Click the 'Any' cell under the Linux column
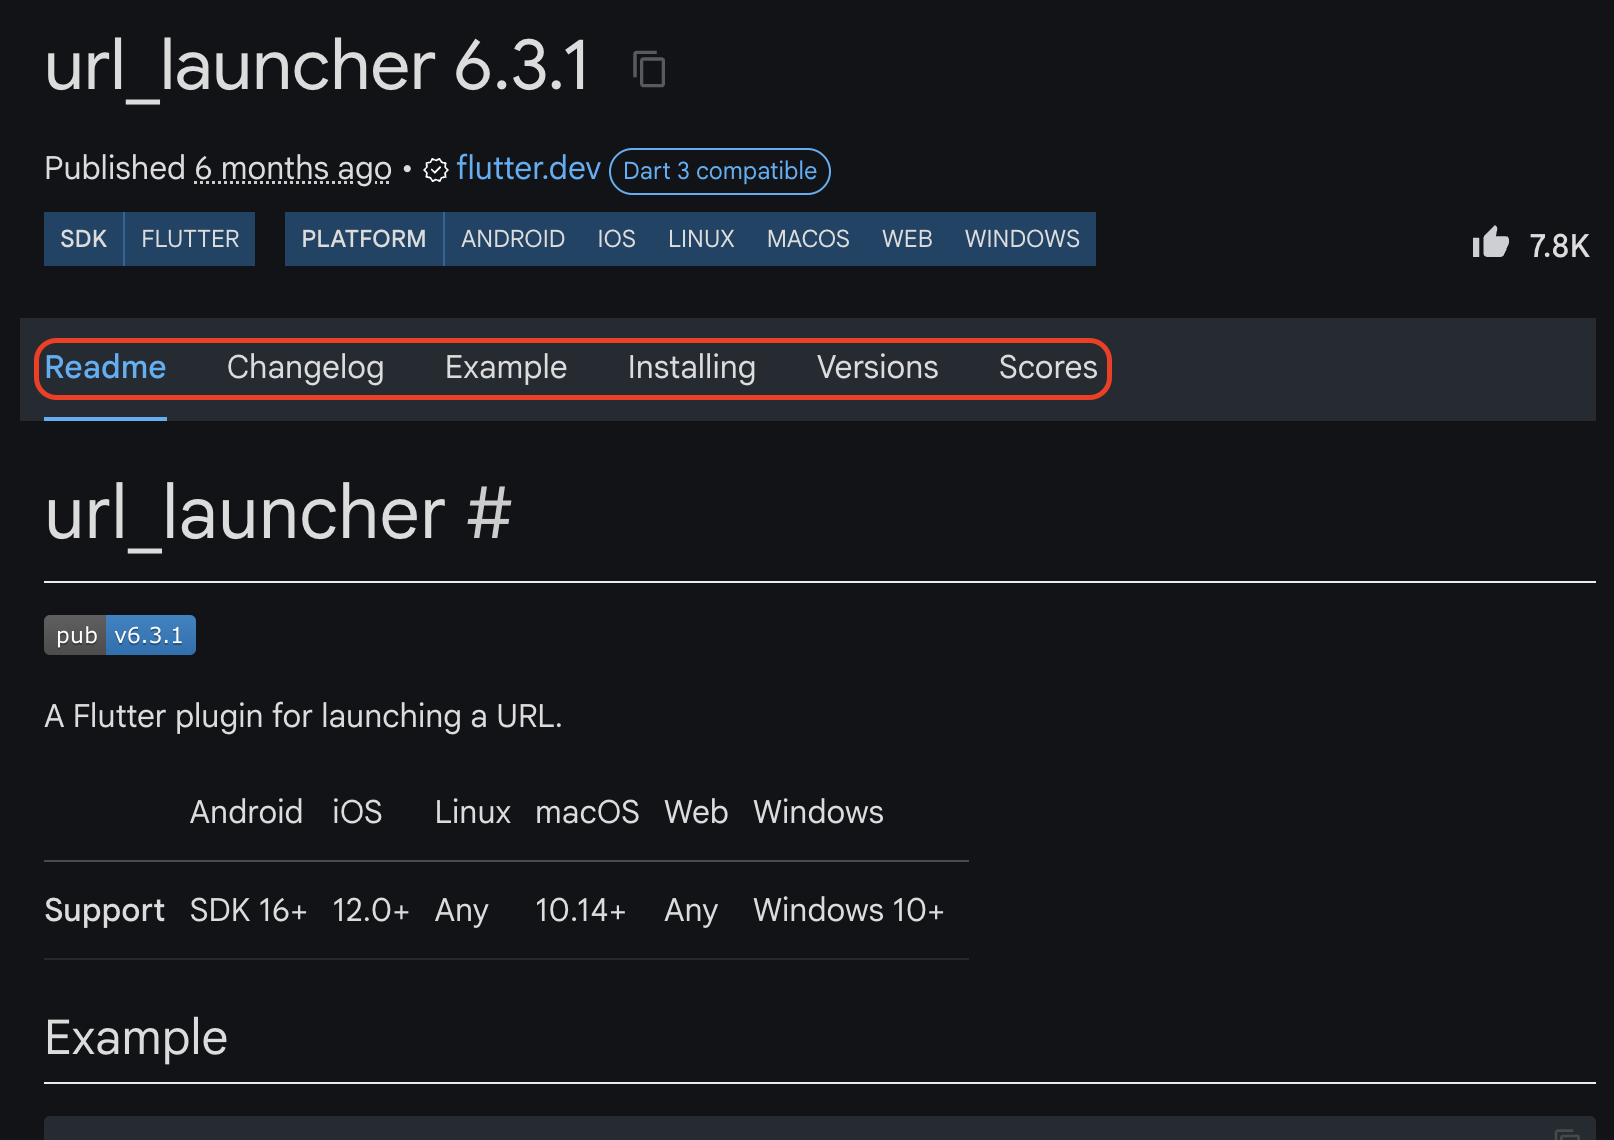This screenshot has height=1140, width=1614. tap(462, 911)
